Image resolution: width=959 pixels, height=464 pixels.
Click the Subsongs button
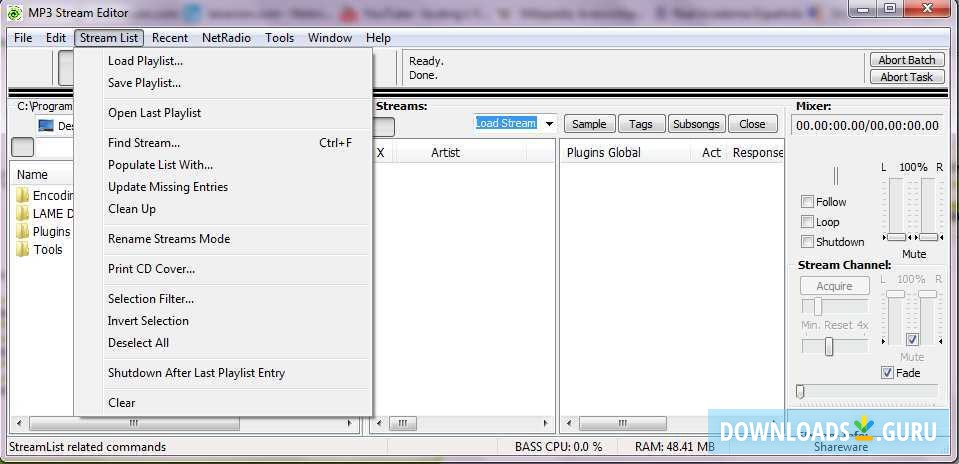(696, 124)
